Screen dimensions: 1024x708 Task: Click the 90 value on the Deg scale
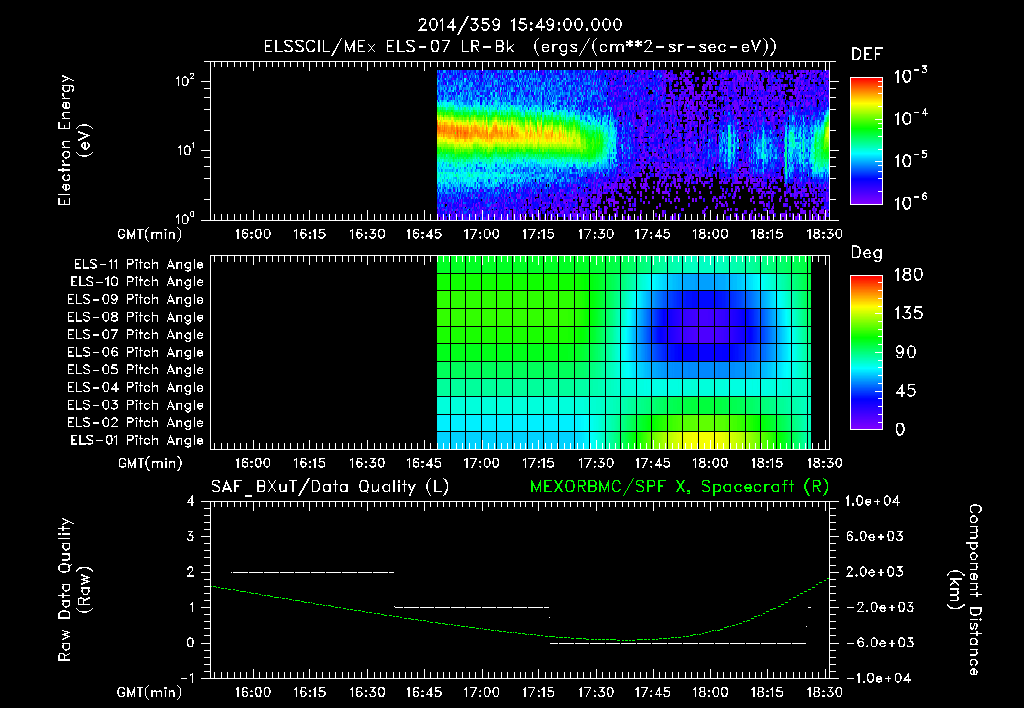pyautogui.click(x=905, y=353)
